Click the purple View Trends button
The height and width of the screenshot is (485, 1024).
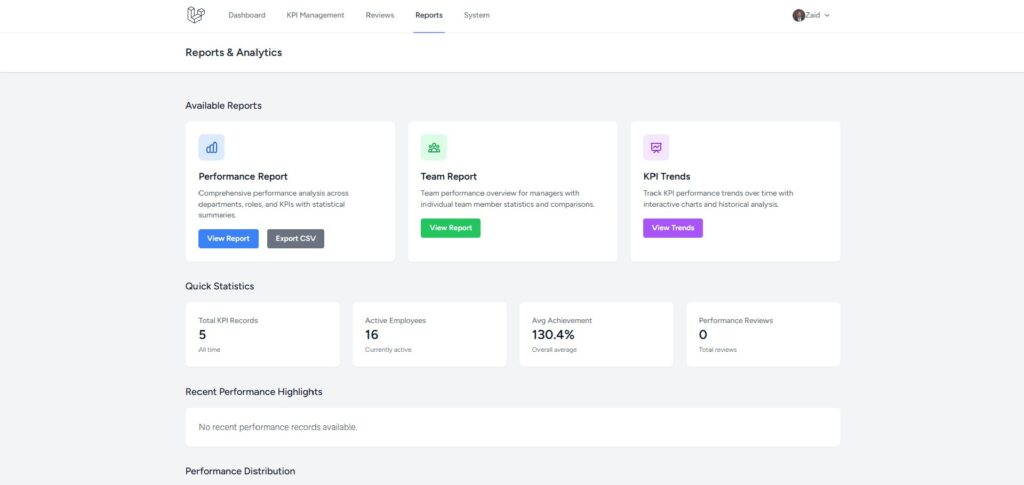click(x=673, y=228)
